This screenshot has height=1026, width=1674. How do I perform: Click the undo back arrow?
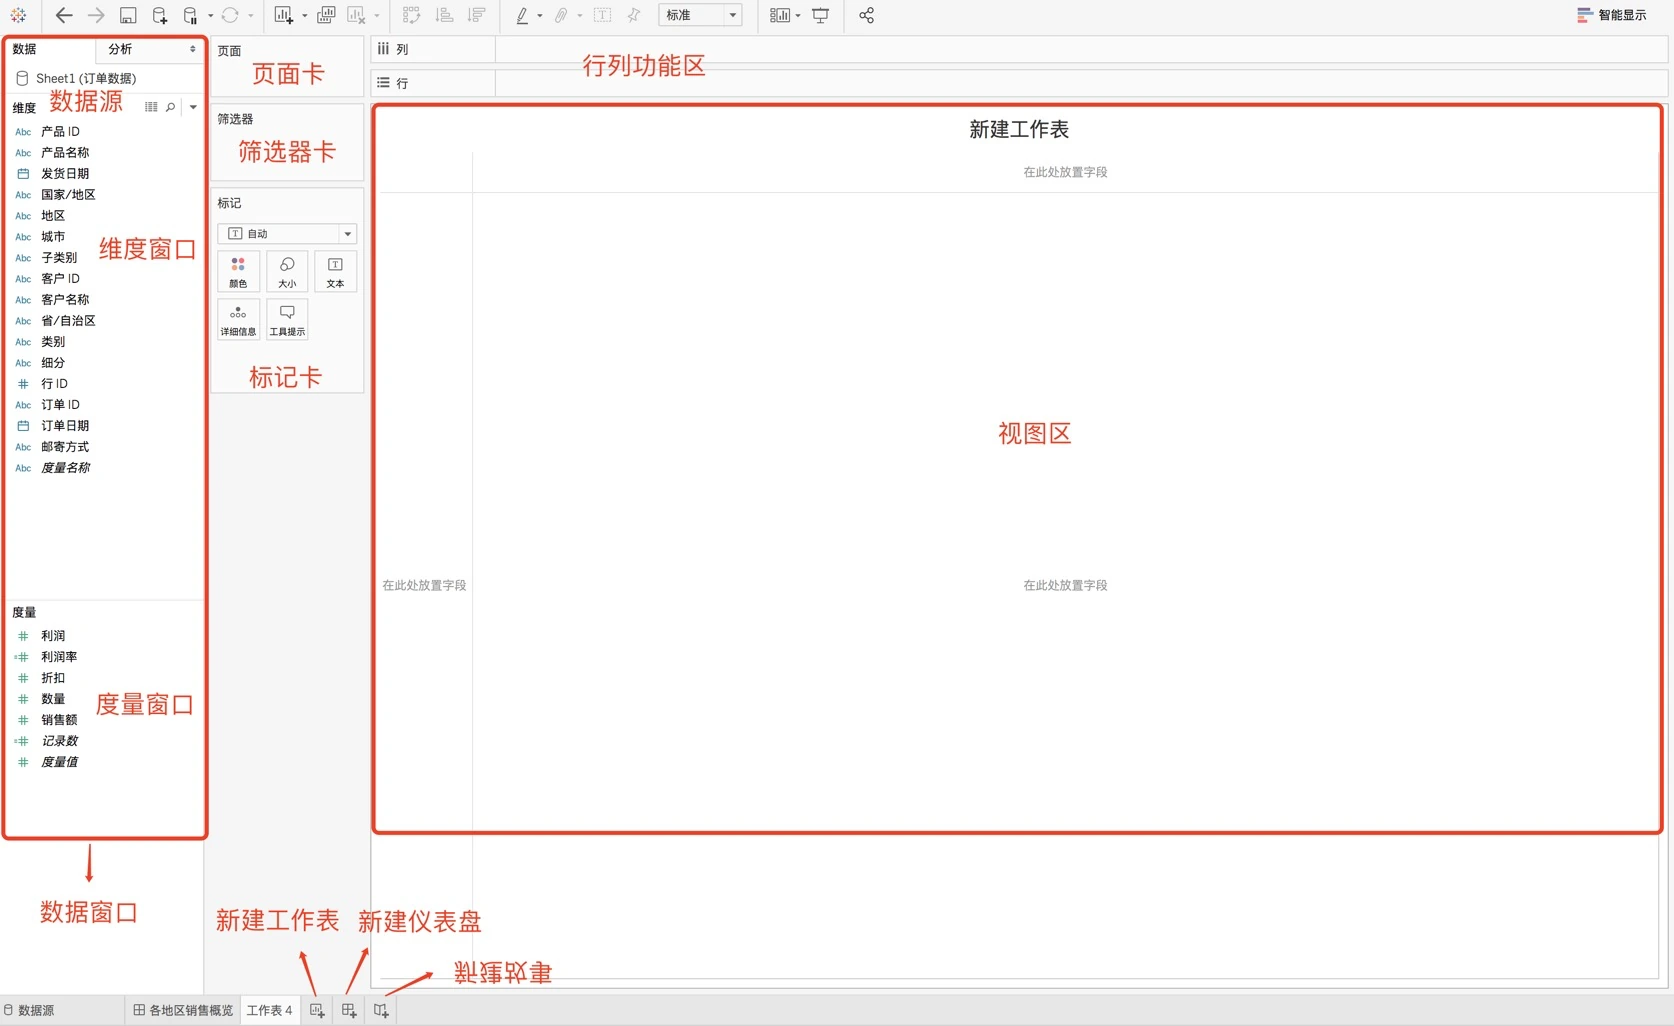64,15
